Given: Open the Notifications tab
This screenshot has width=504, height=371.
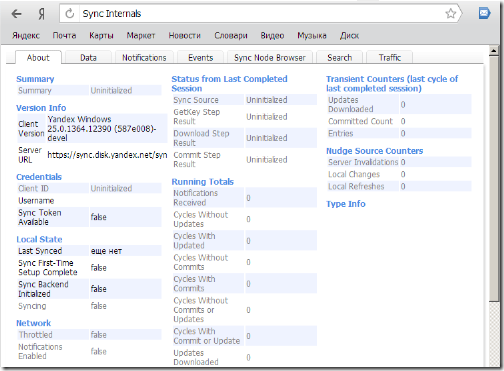Looking at the screenshot, I should pyautogui.click(x=144, y=58).
